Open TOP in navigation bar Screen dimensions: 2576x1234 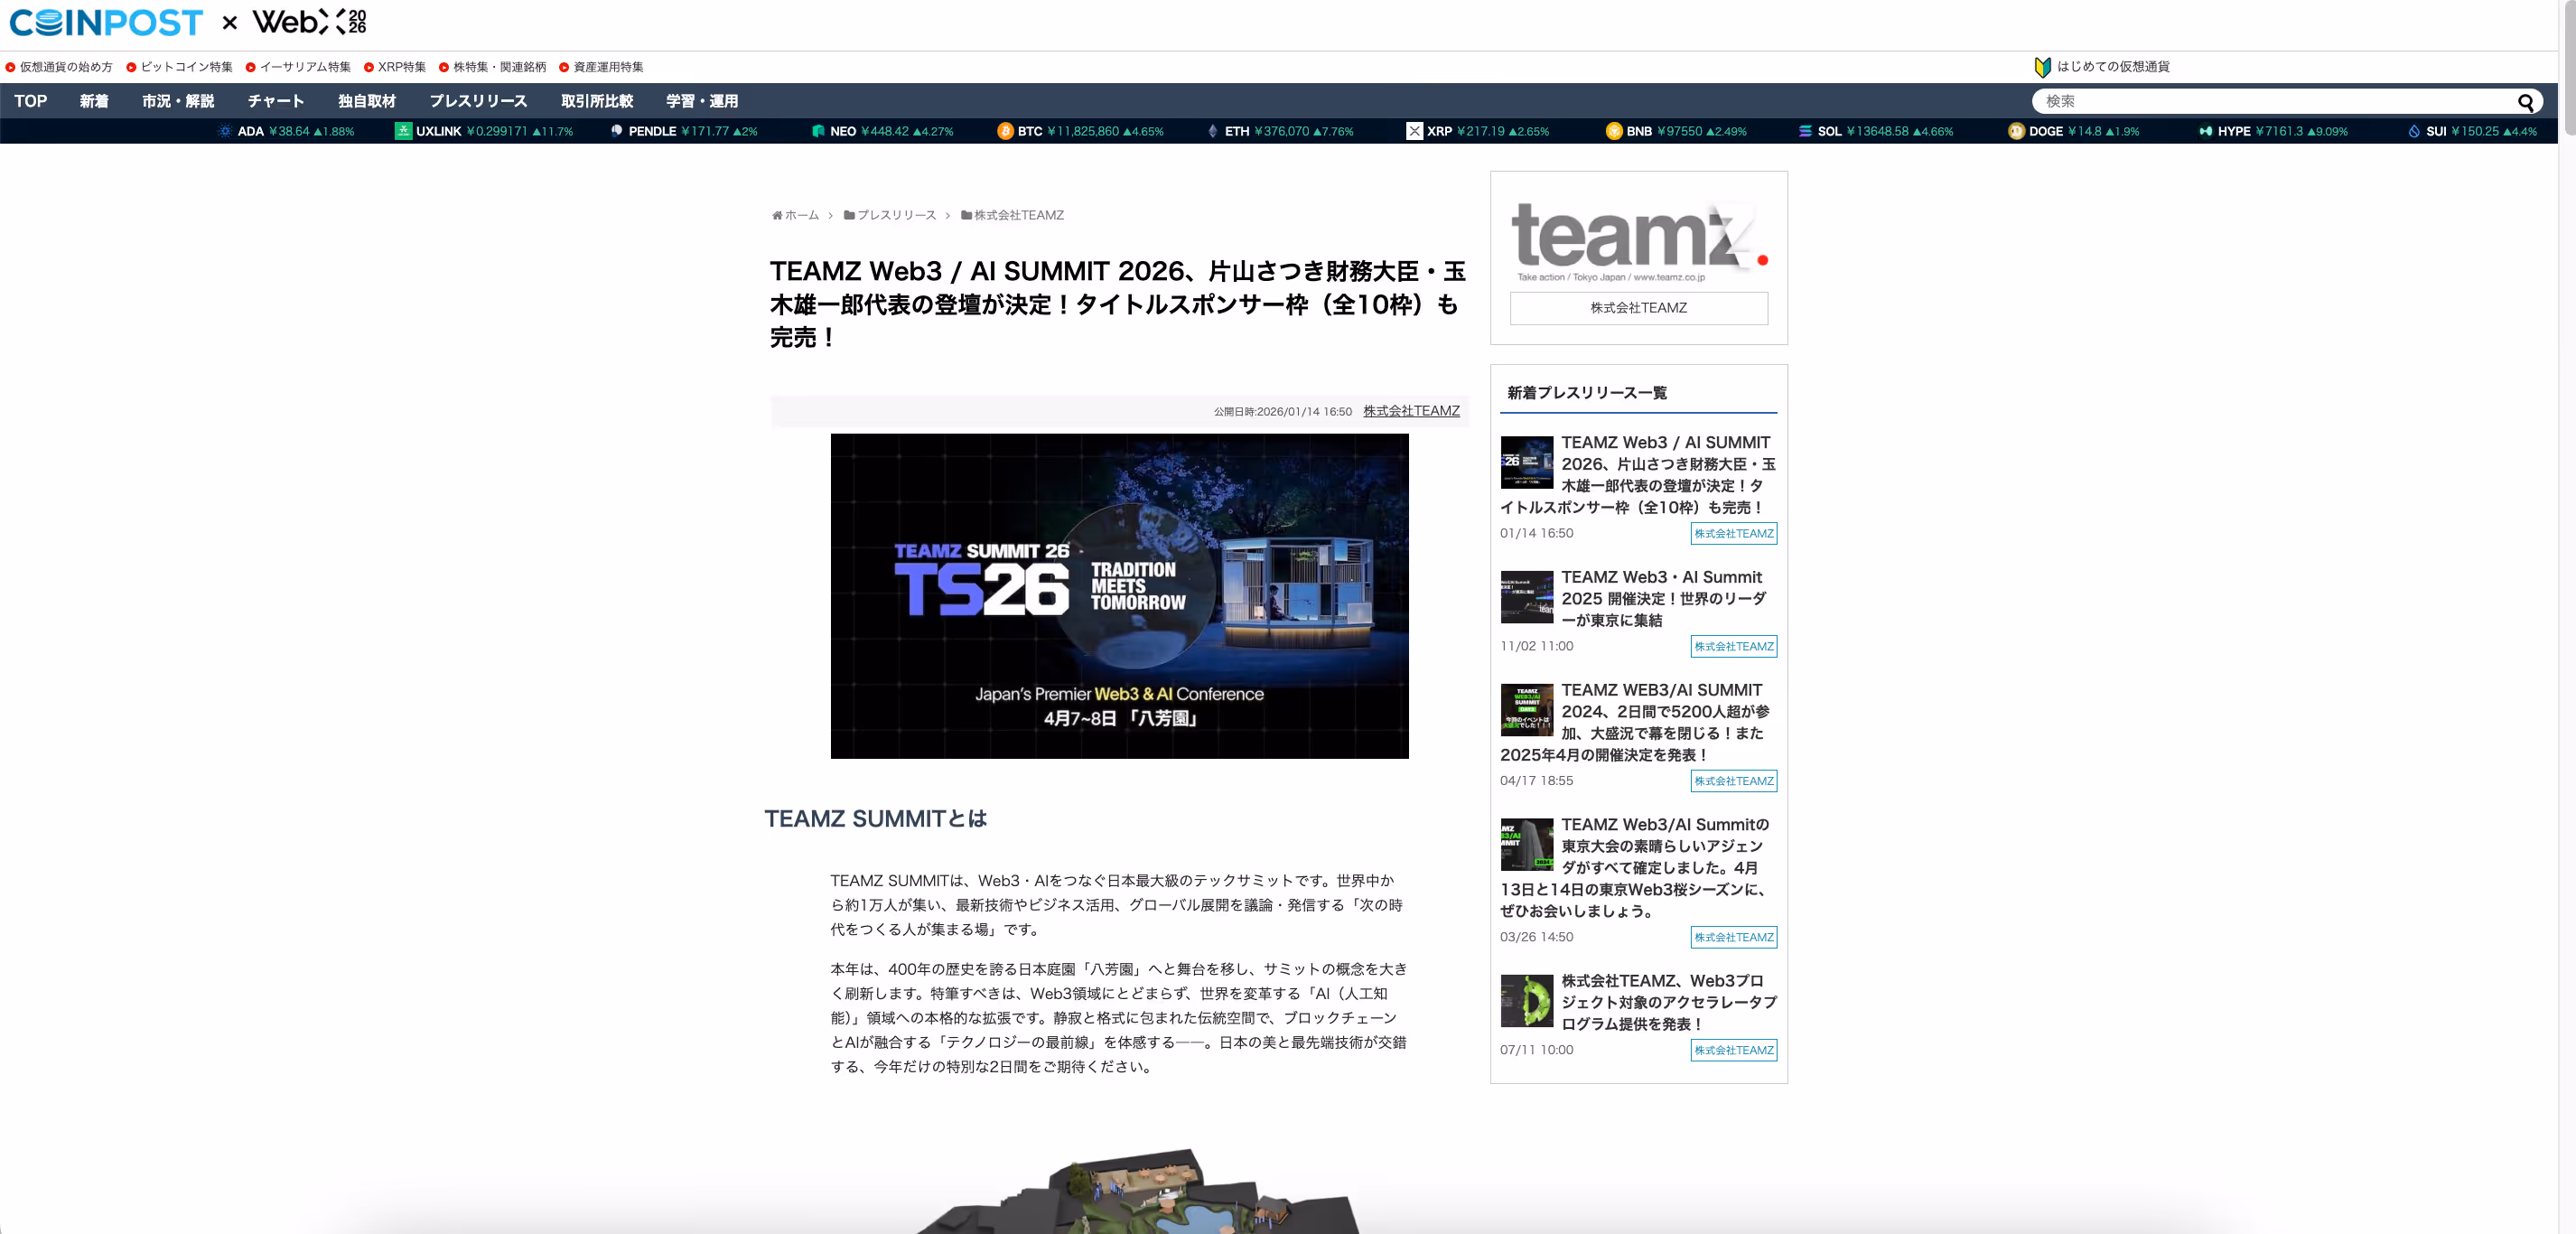click(31, 101)
